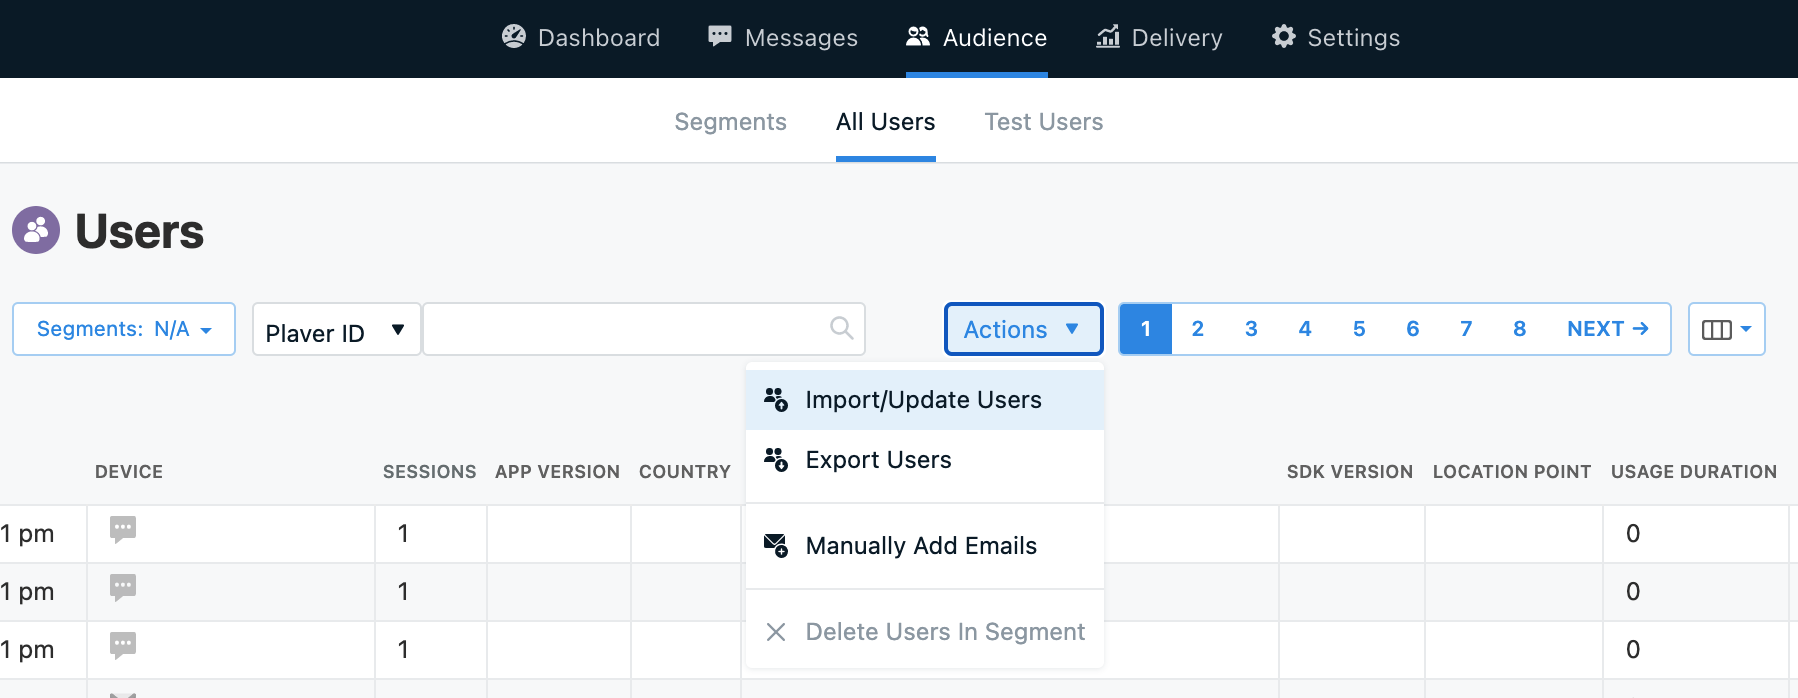Image resolution: width=1798 pixels, height=698 pixels.
Task: Go to pagination page 1
Action: coord(1146,329)
